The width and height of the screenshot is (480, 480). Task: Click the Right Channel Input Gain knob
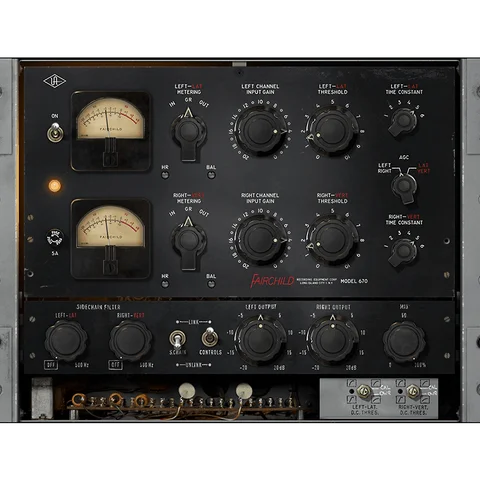[x=260, y=240]
